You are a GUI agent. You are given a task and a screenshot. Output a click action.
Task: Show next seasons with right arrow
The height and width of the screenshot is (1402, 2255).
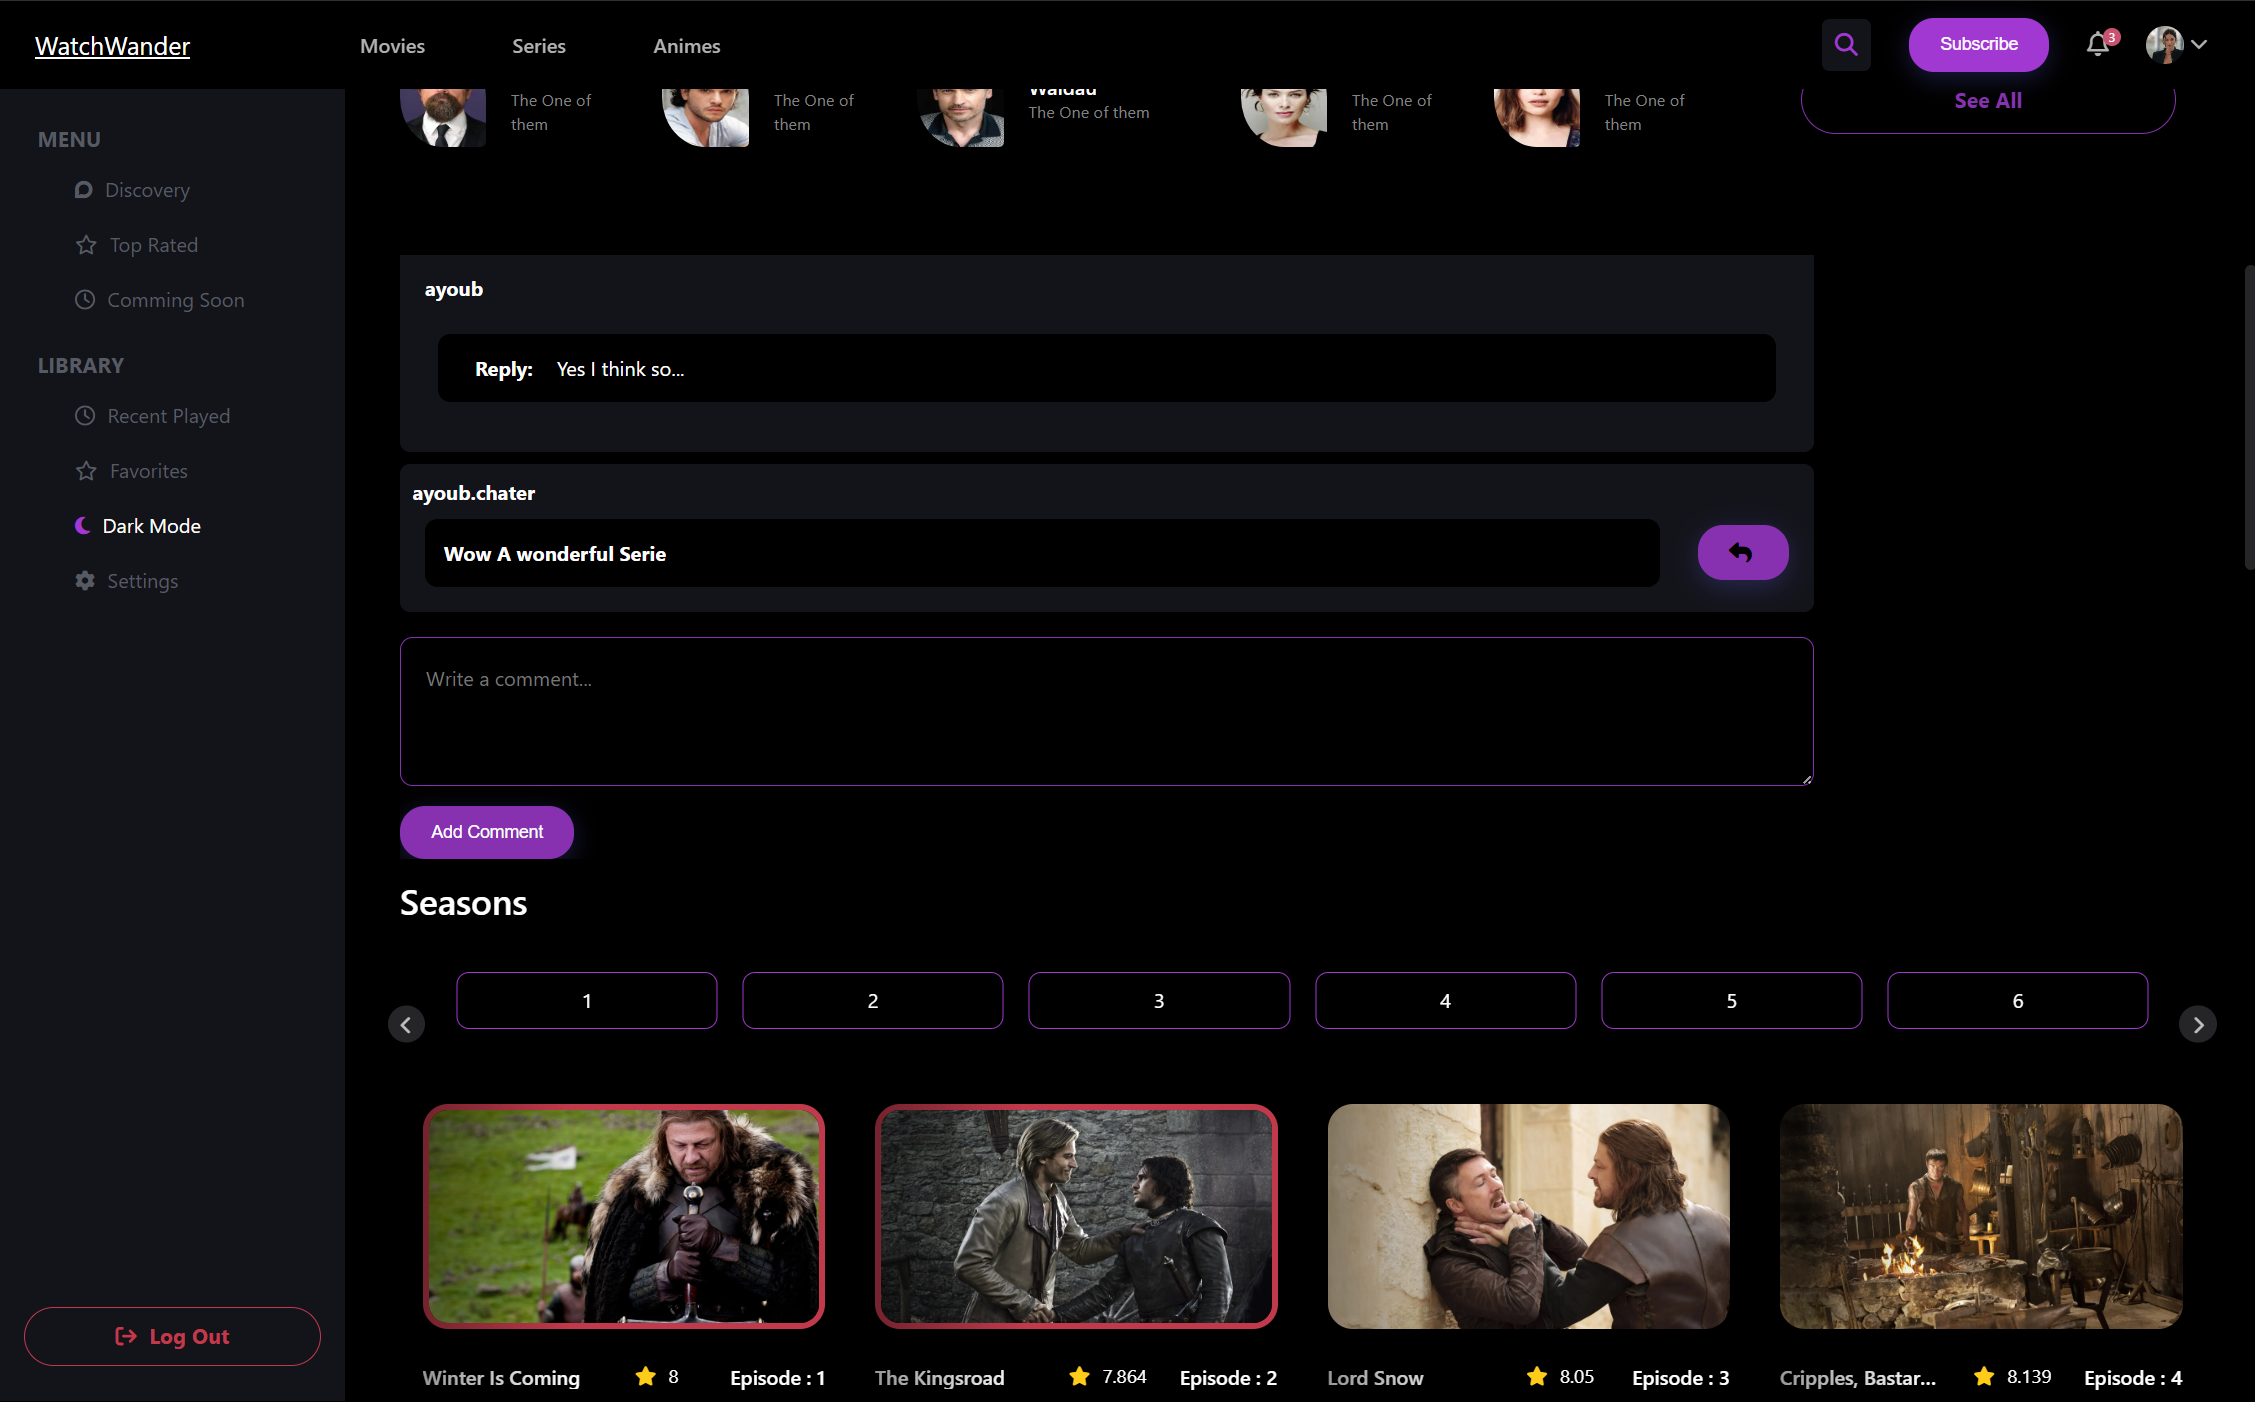pos(2197,1025)
